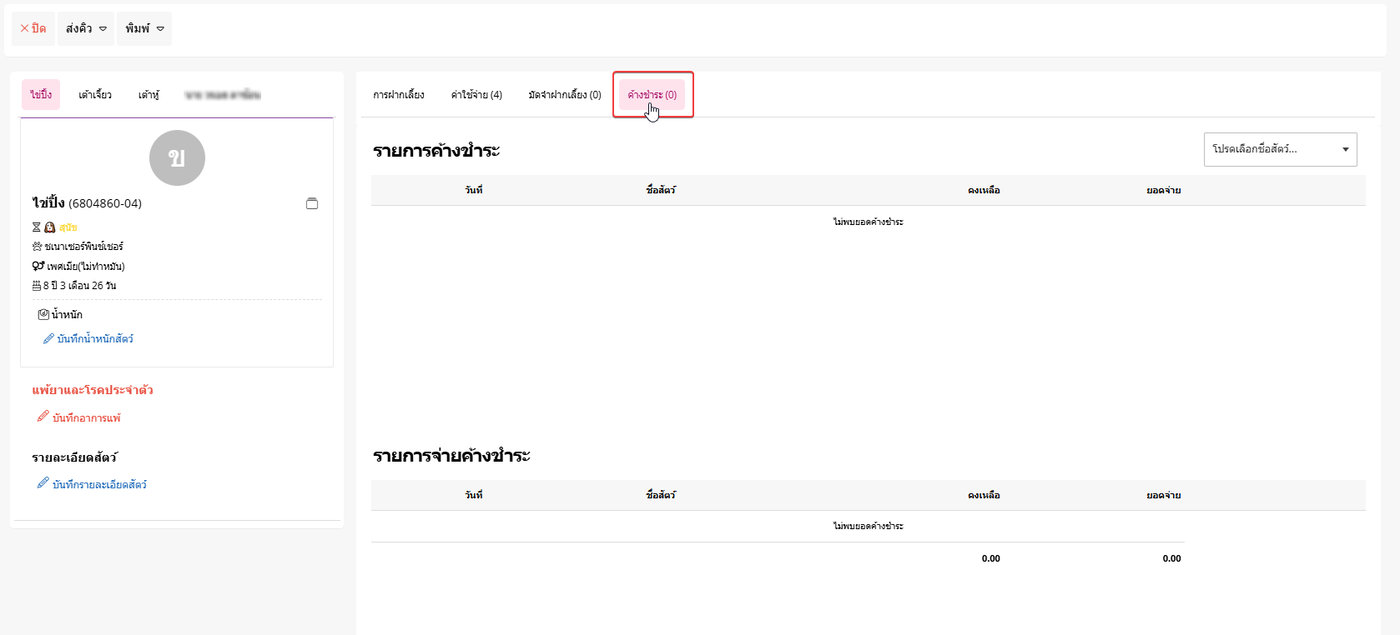Click the hourglass status icon
Image resolution: width=1400 pixels, height=635 pixels.
36,227
